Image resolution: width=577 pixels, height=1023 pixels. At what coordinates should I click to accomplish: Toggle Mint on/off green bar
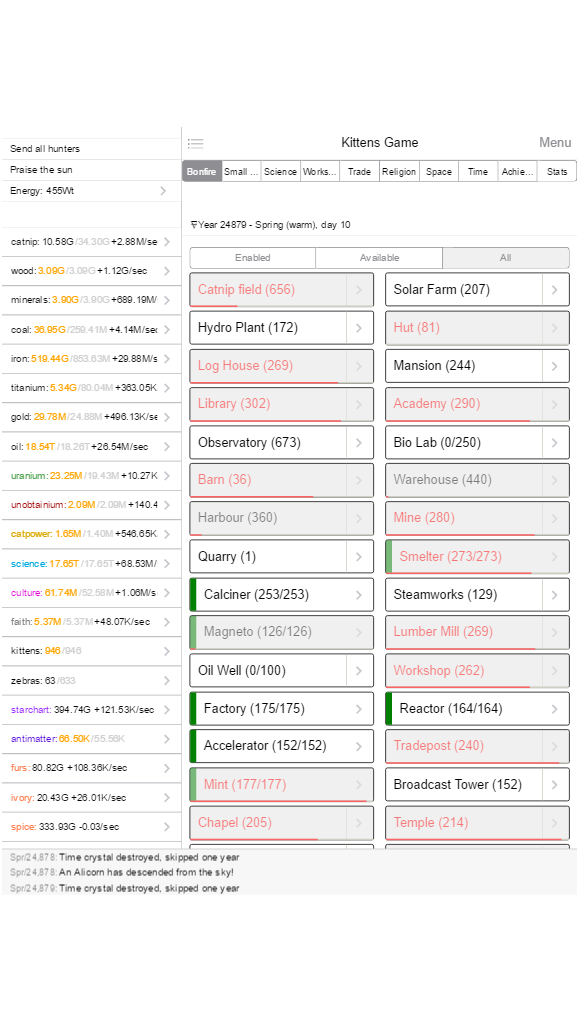click(x=193, y=784)
